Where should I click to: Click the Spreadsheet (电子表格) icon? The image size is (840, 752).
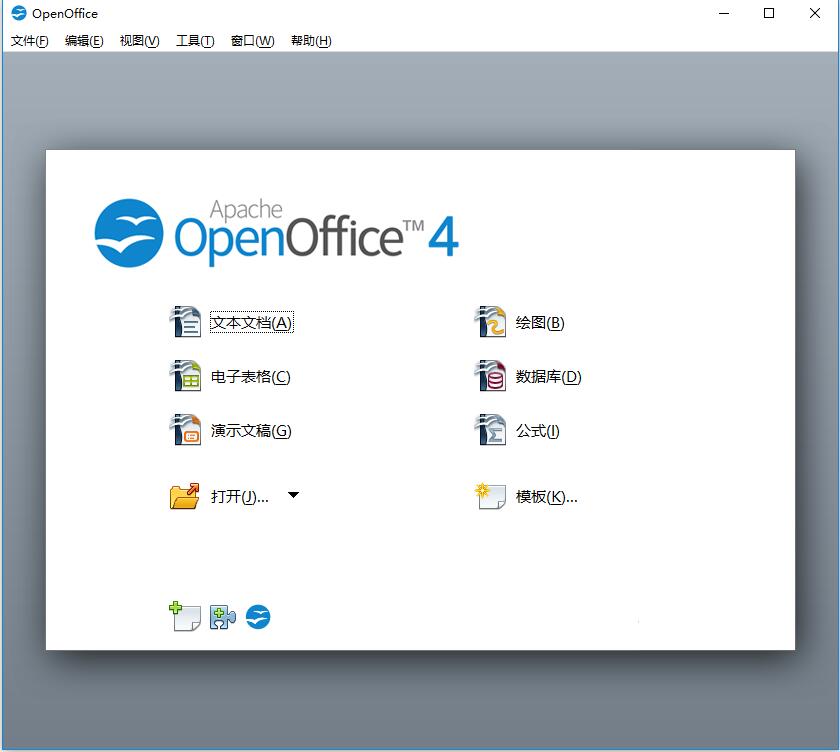click(x=185, y=375)
